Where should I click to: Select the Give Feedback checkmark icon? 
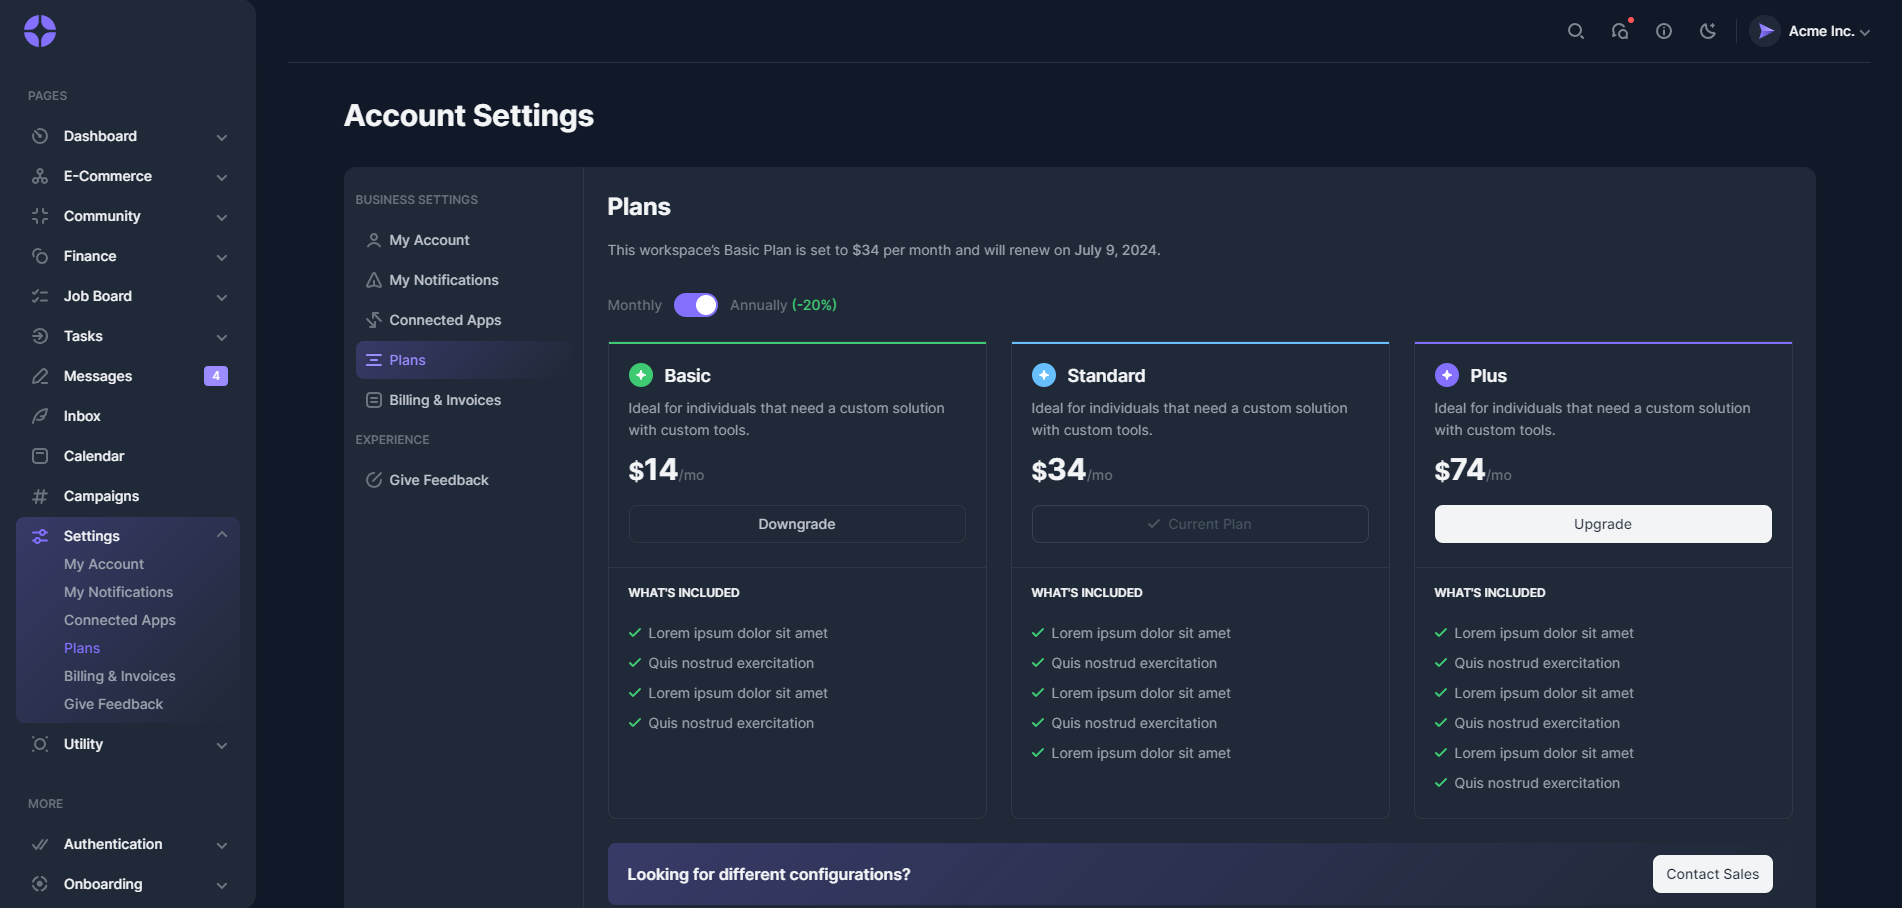[372, 480]
